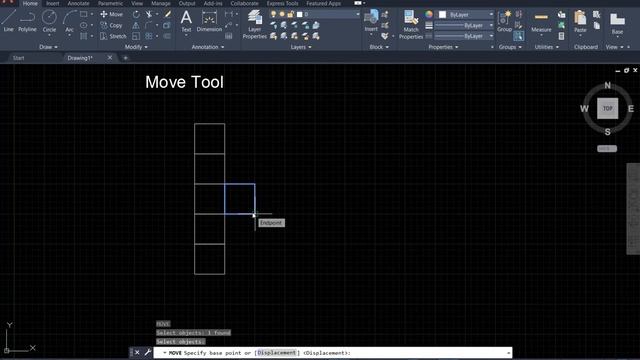Toggle layer lock padlock icon

click(x=291, y=14)
